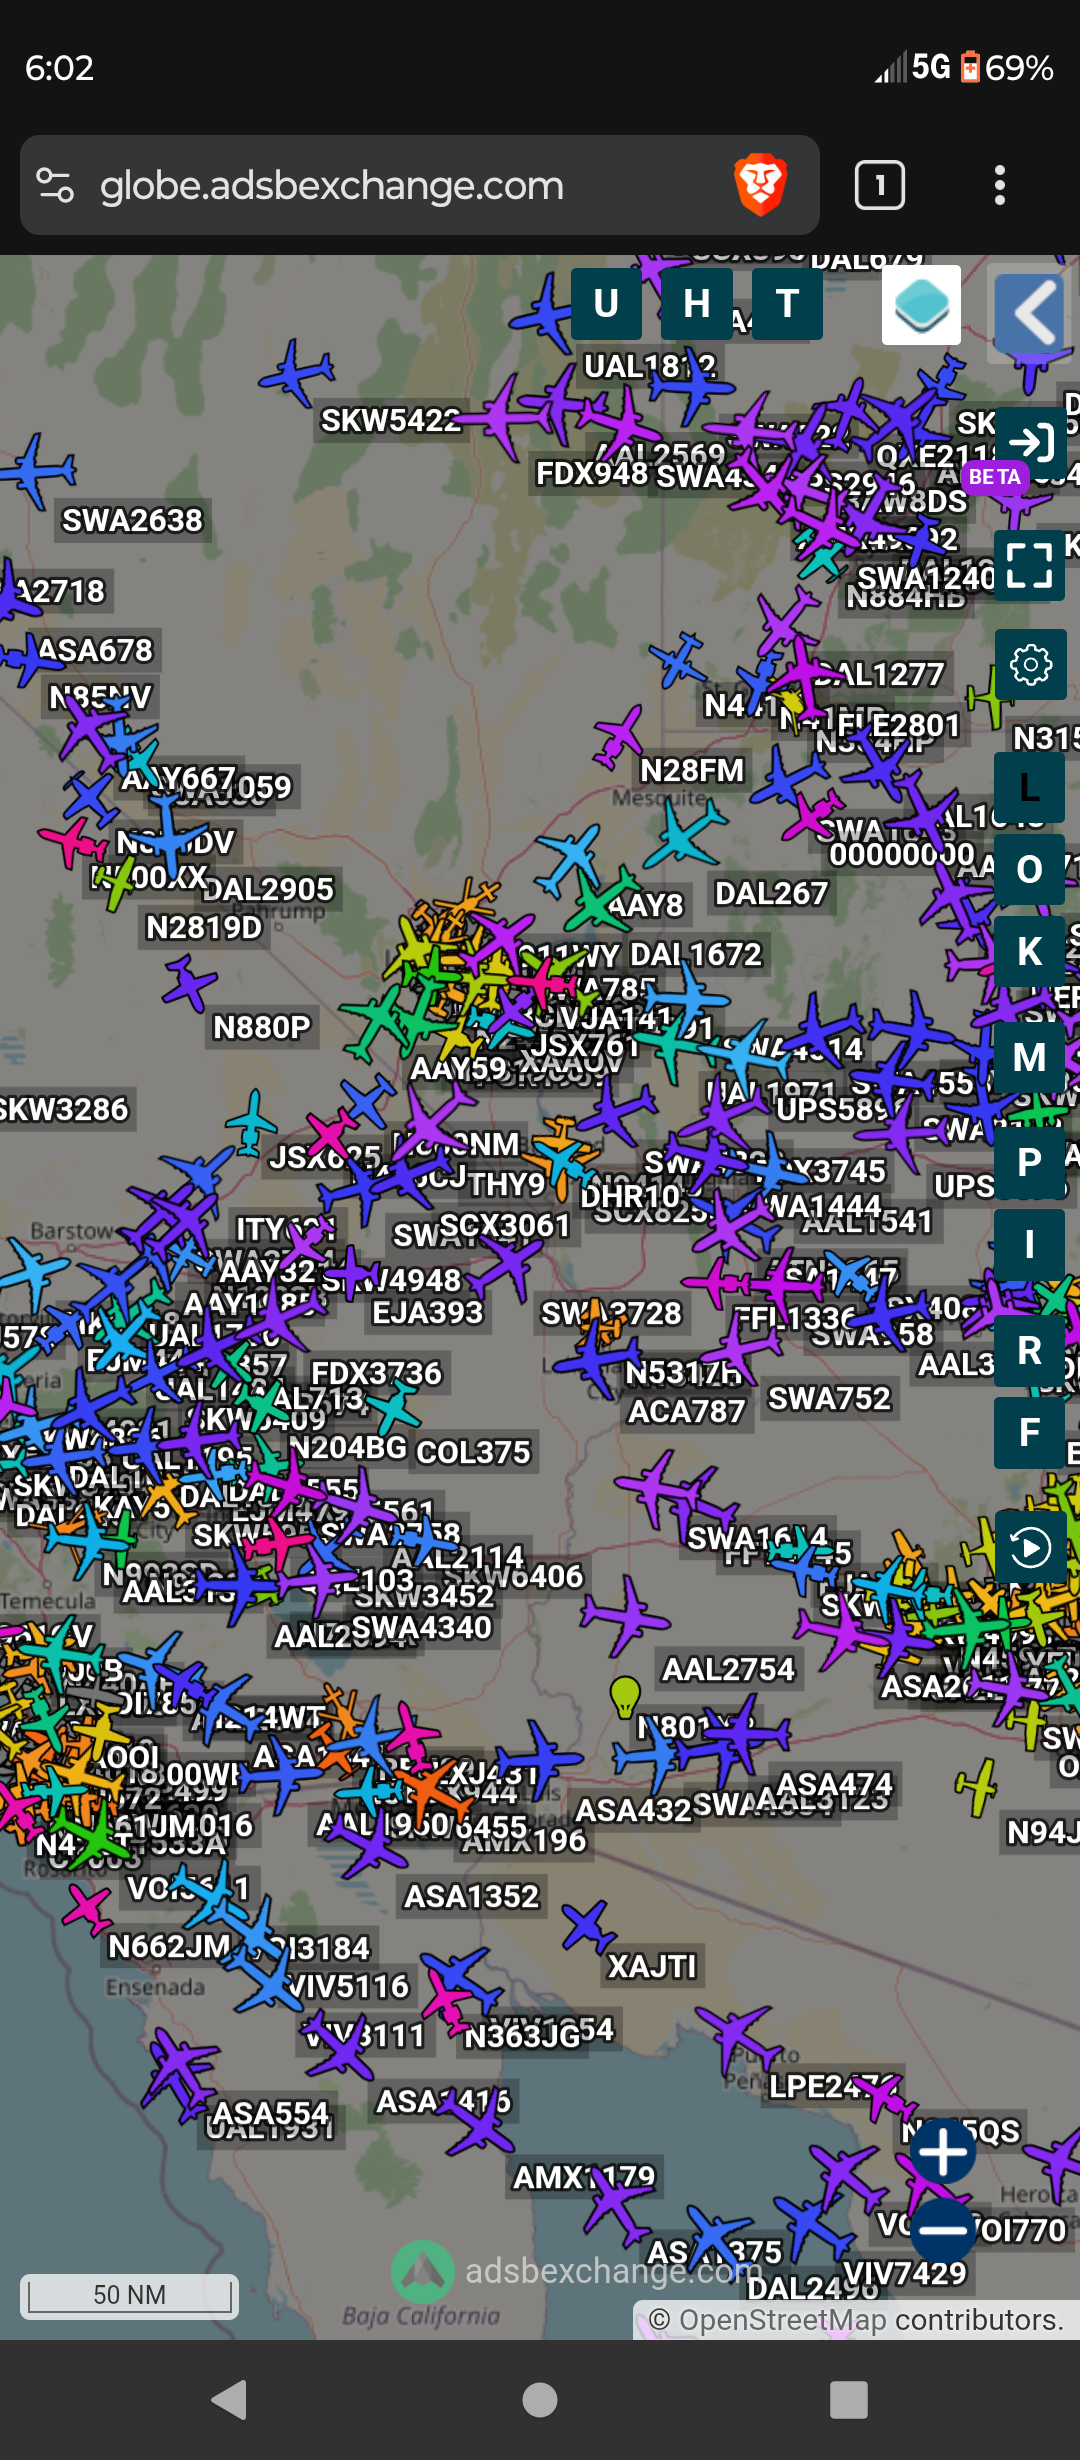Select aircraft labeled COL375
The height and width of the screenshot is (2460, 1080).
tap(473, 1451)
